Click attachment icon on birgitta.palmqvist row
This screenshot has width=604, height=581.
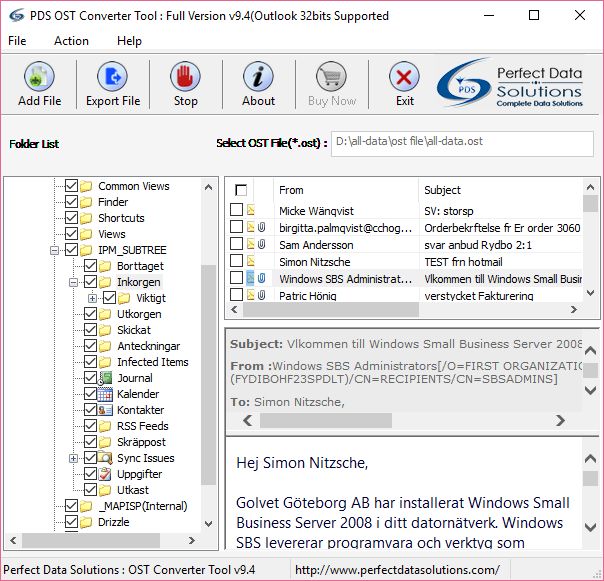(262, 227)
